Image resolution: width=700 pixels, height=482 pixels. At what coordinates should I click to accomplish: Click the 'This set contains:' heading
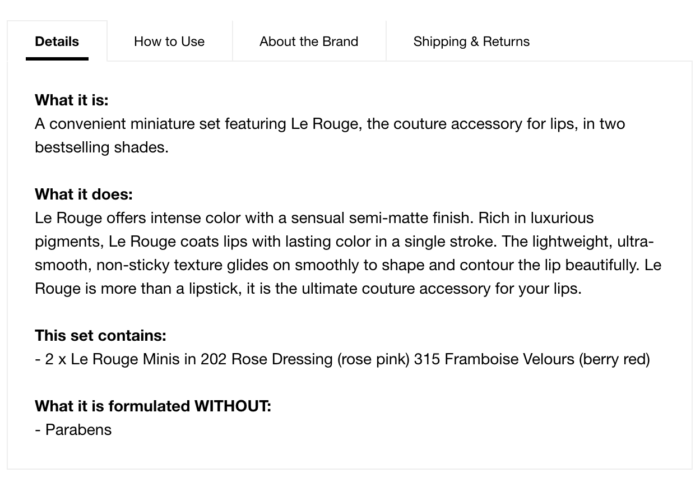100,335
